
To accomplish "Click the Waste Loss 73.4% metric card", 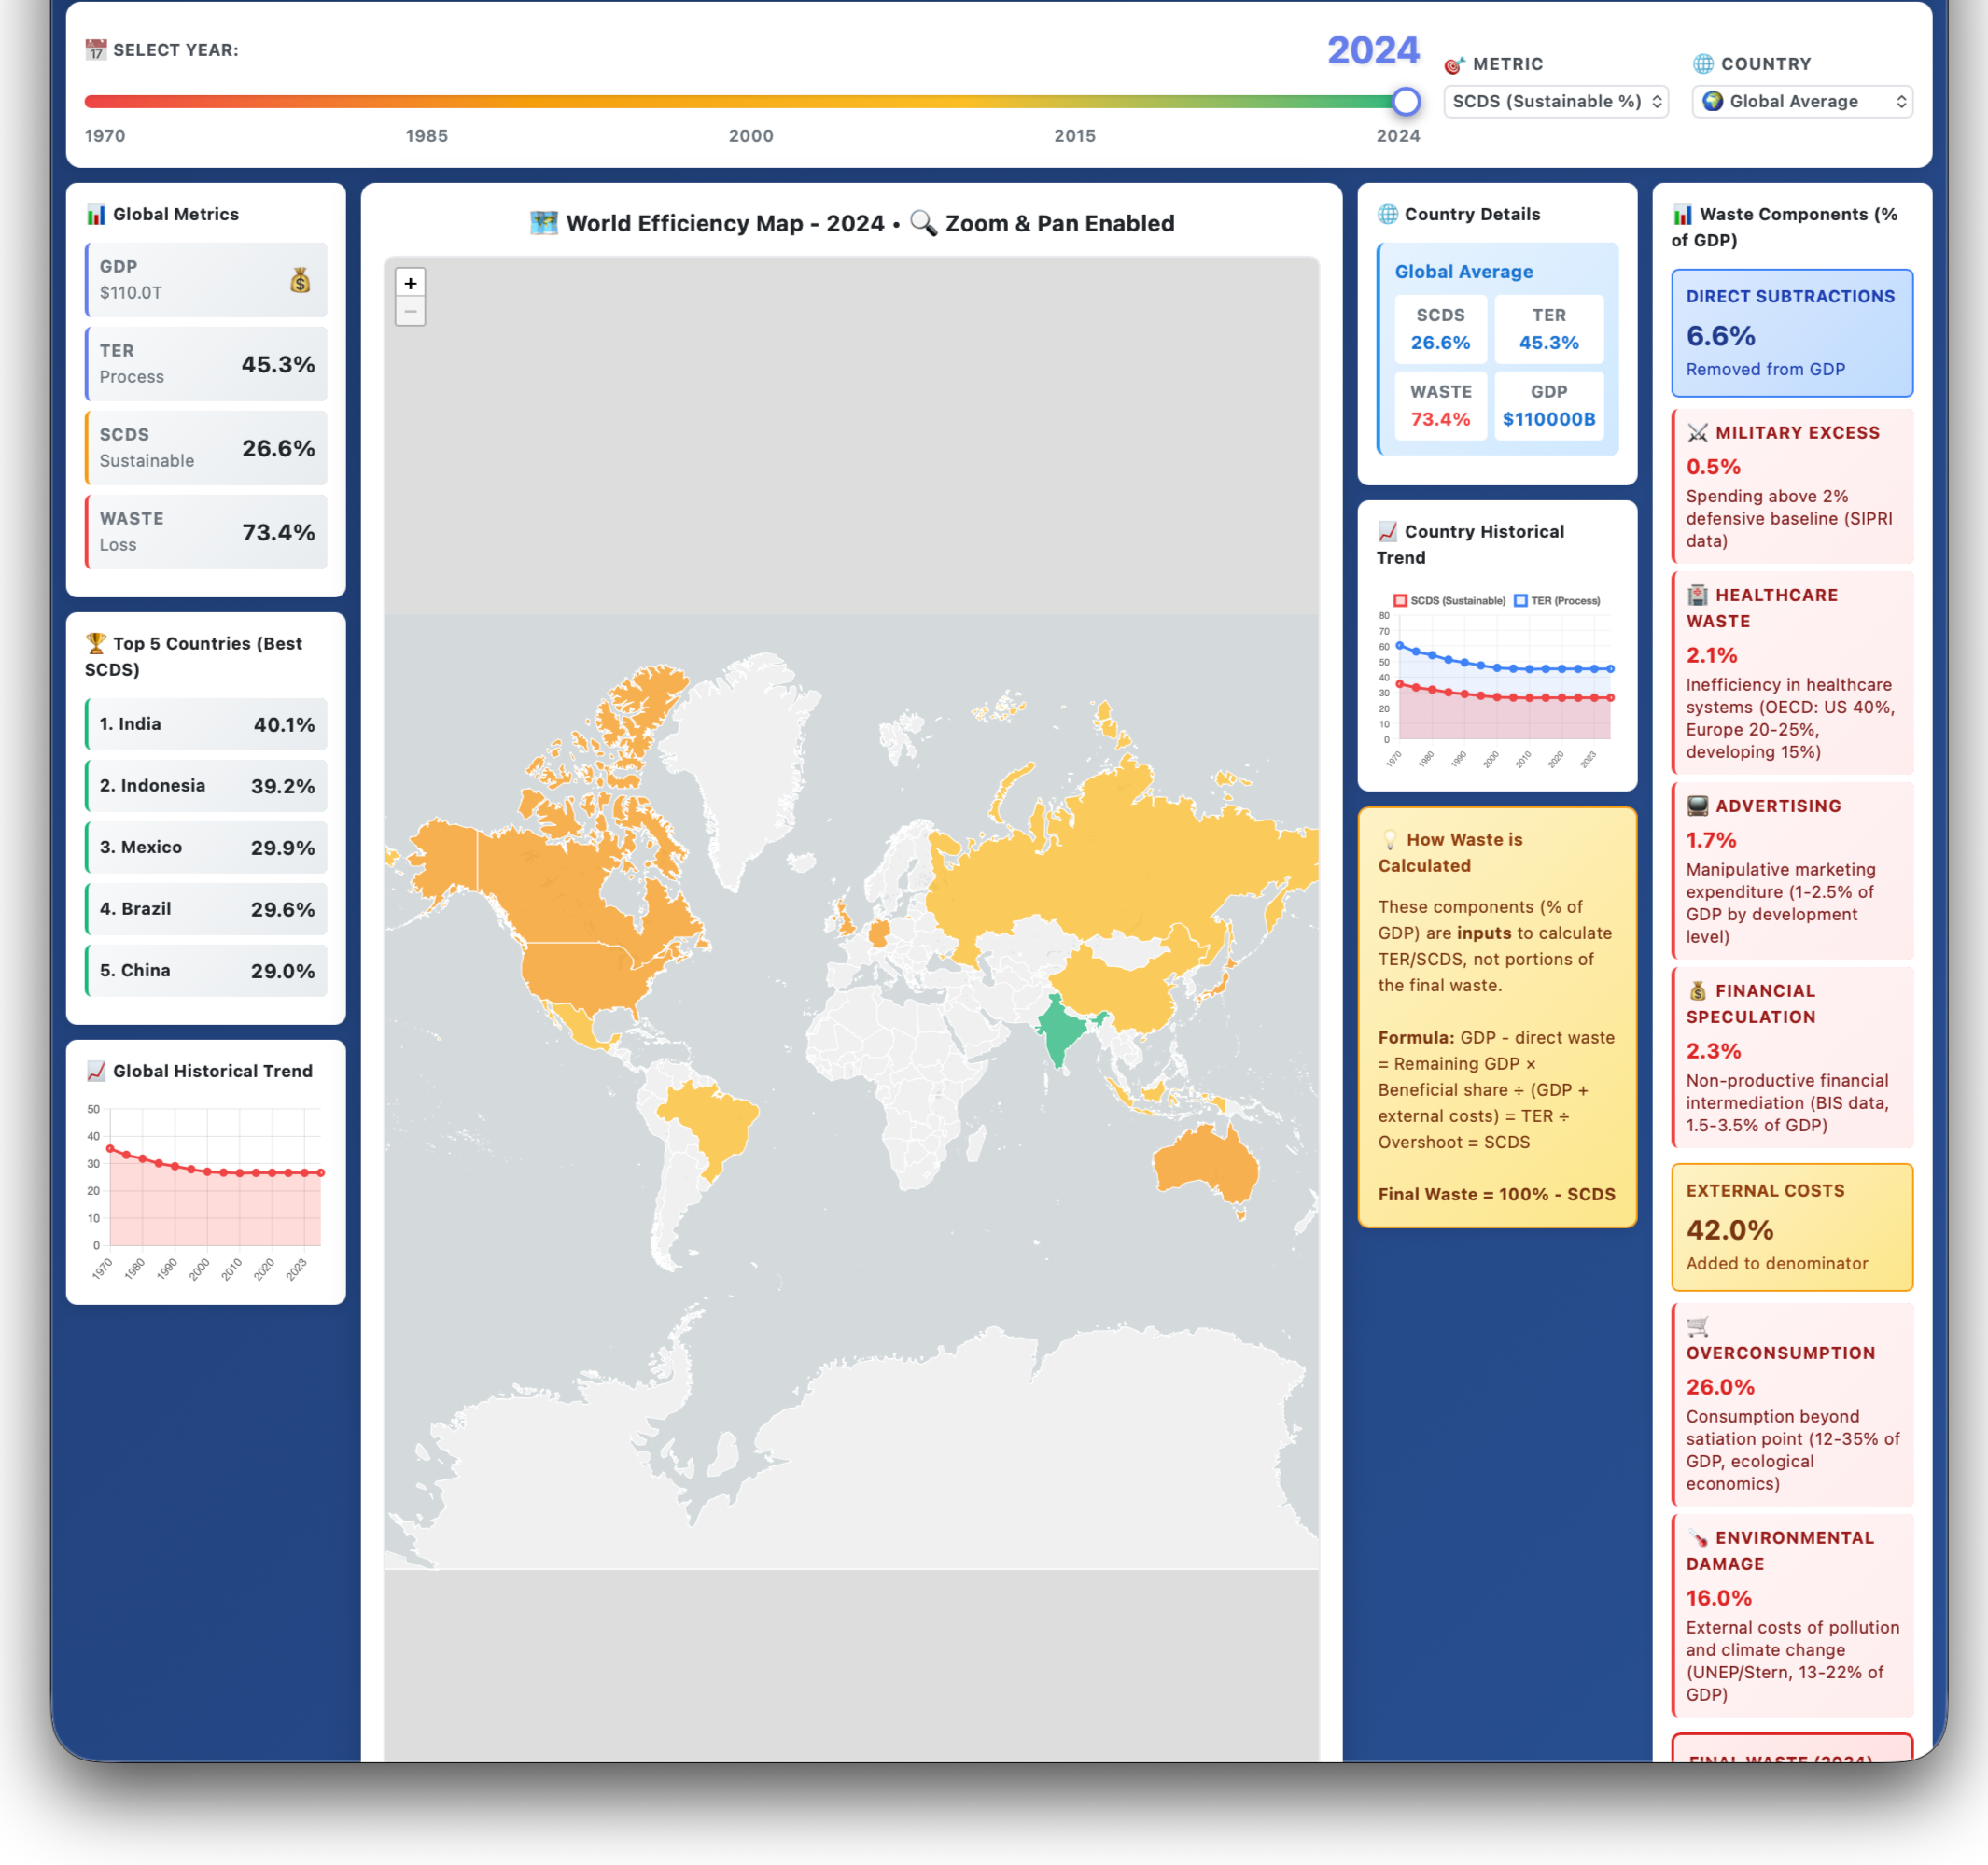I will pyautogui.click(x=206, y=532).
